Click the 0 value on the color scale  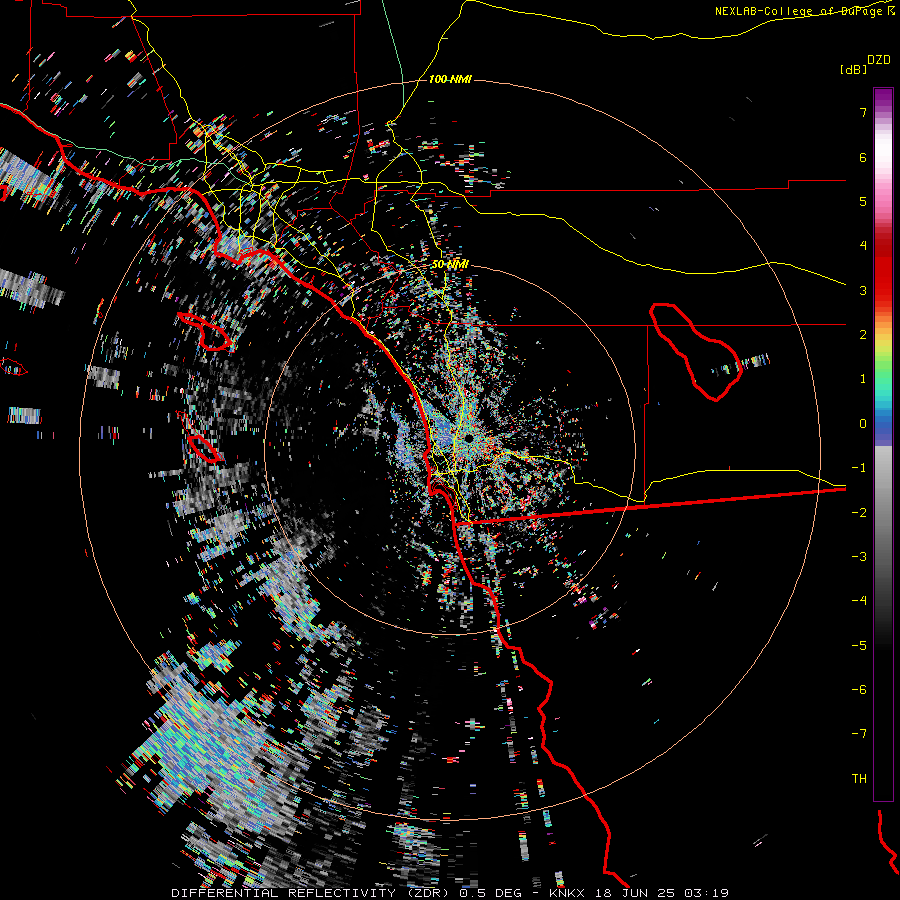coord(863,424)
